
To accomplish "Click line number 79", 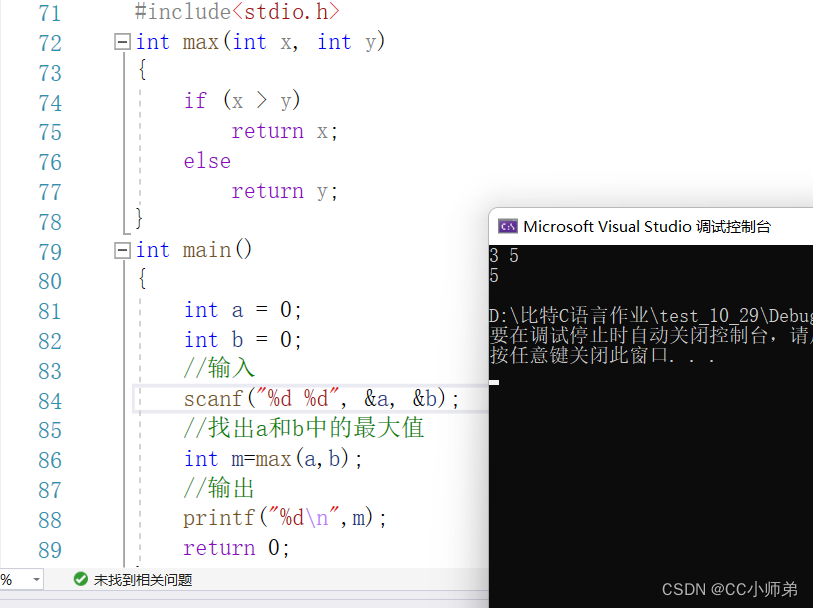I will 50,252.
